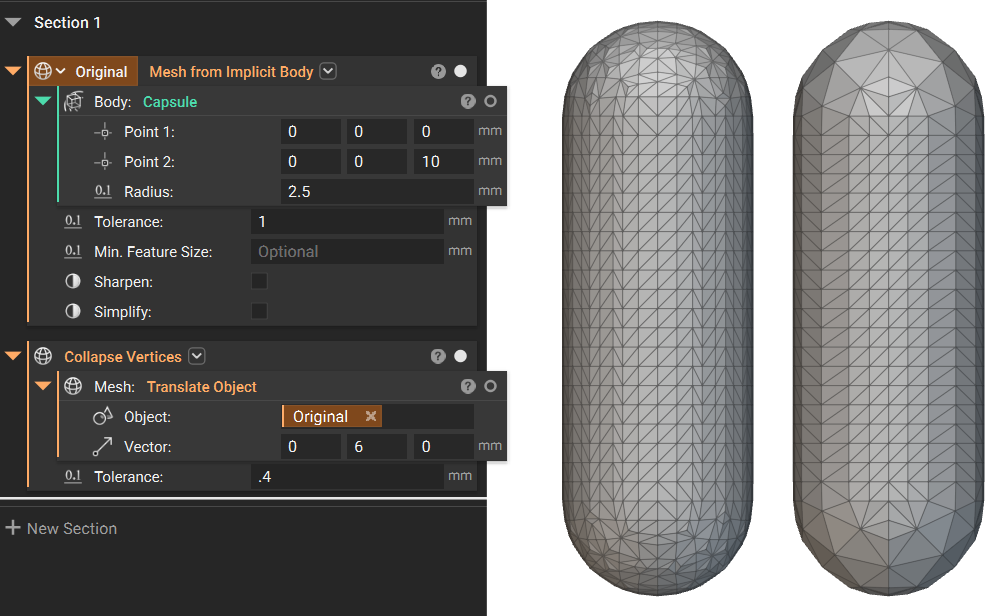Image resolution: width=1004 pixels, height=616 pixels.
Task: Edit the Point 1 Y value field
Action: click(376, 132)
